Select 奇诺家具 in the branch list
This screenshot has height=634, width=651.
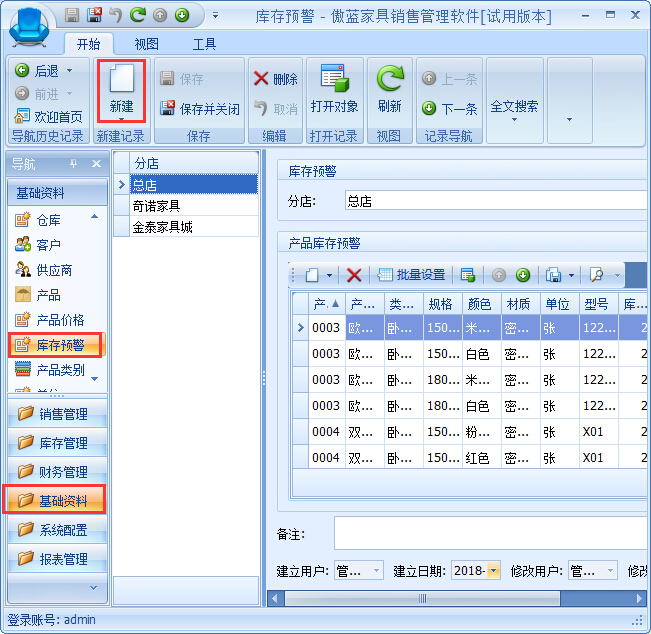(157, 206)
